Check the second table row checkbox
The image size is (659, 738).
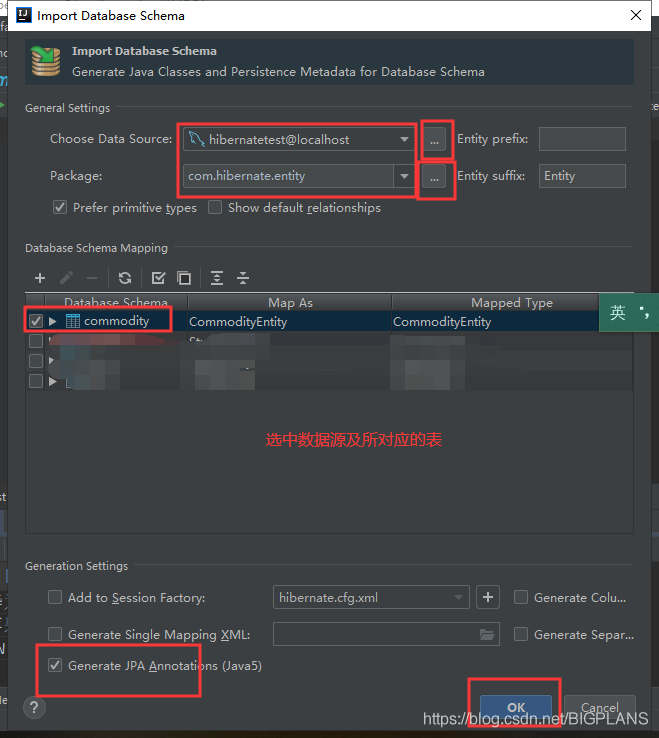[36, 341]
